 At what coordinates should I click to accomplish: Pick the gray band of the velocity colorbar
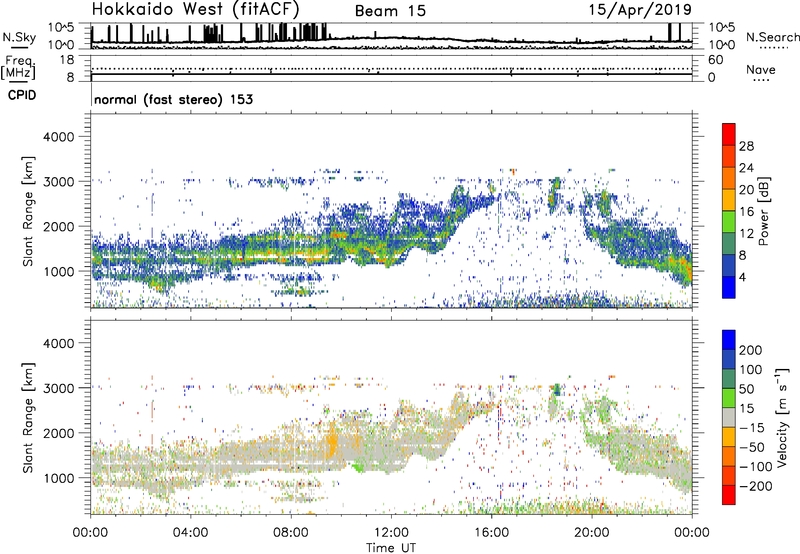coord(729,418)
